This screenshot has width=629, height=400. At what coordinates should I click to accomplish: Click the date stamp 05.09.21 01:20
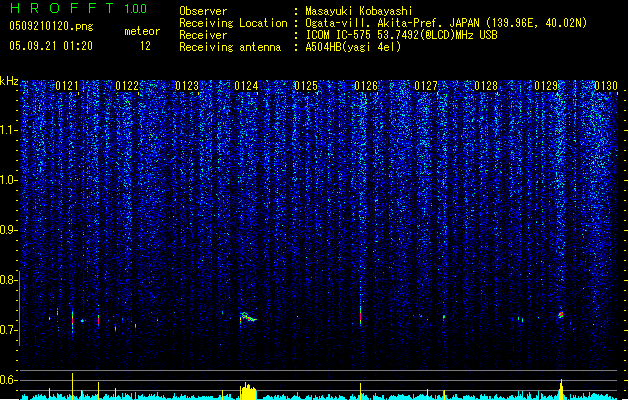click(x=51, y=46)
